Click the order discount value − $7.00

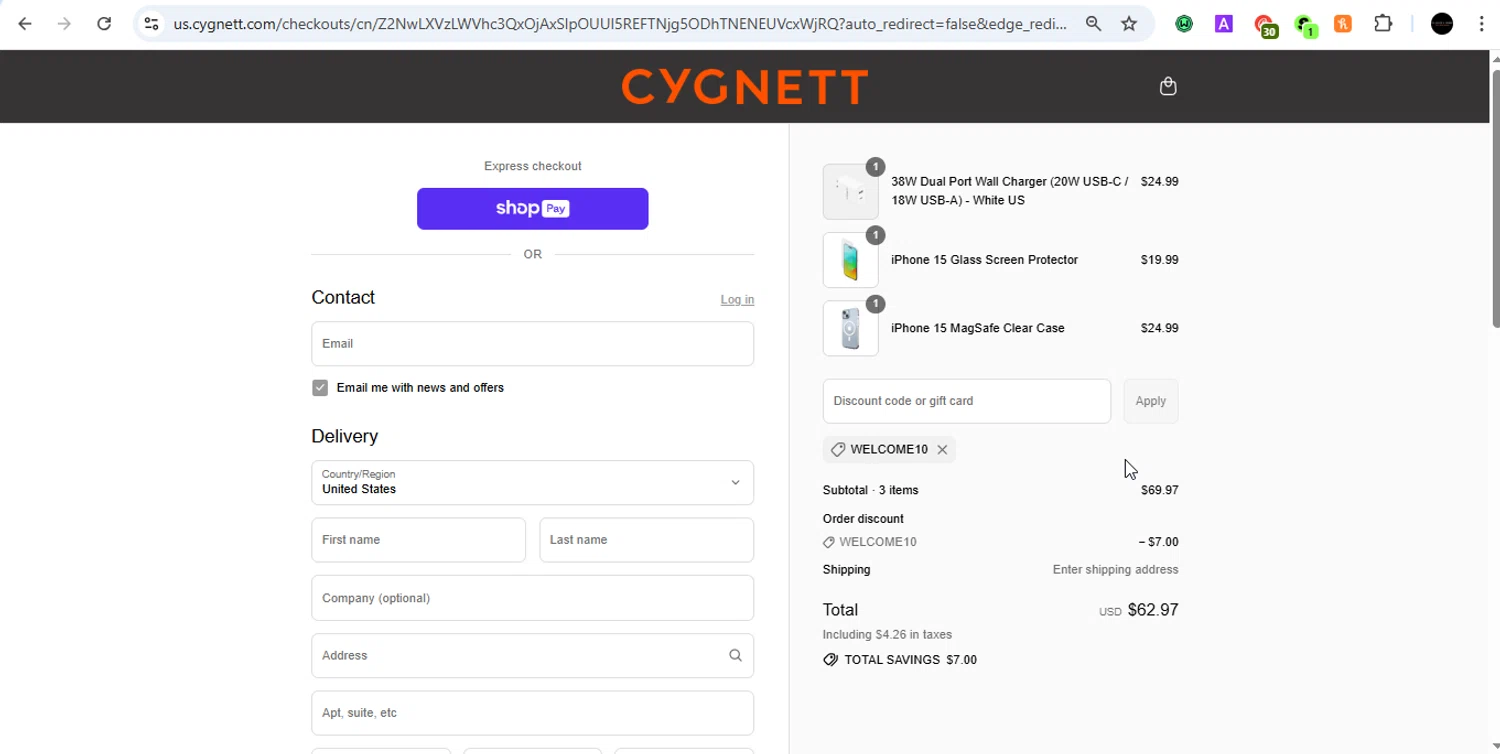click(x=1158, y=542)
